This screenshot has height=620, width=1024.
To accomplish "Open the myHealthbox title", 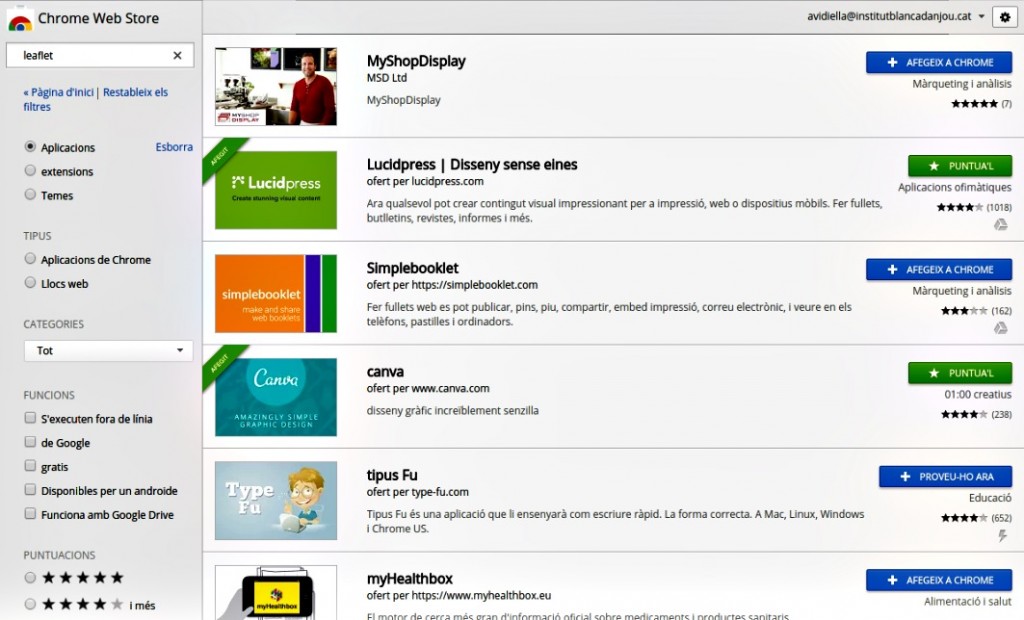I will pos(409,579).
